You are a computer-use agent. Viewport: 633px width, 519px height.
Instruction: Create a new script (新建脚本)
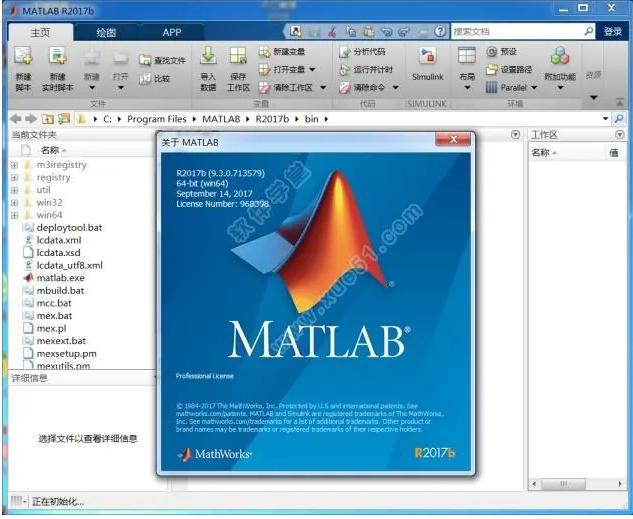(x=23, y=68)
